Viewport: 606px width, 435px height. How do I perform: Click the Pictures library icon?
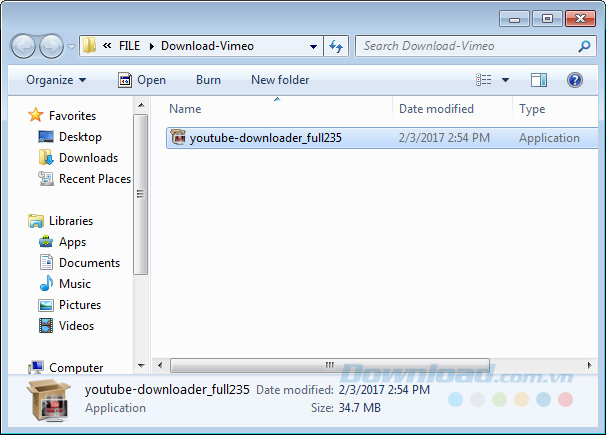46,305
